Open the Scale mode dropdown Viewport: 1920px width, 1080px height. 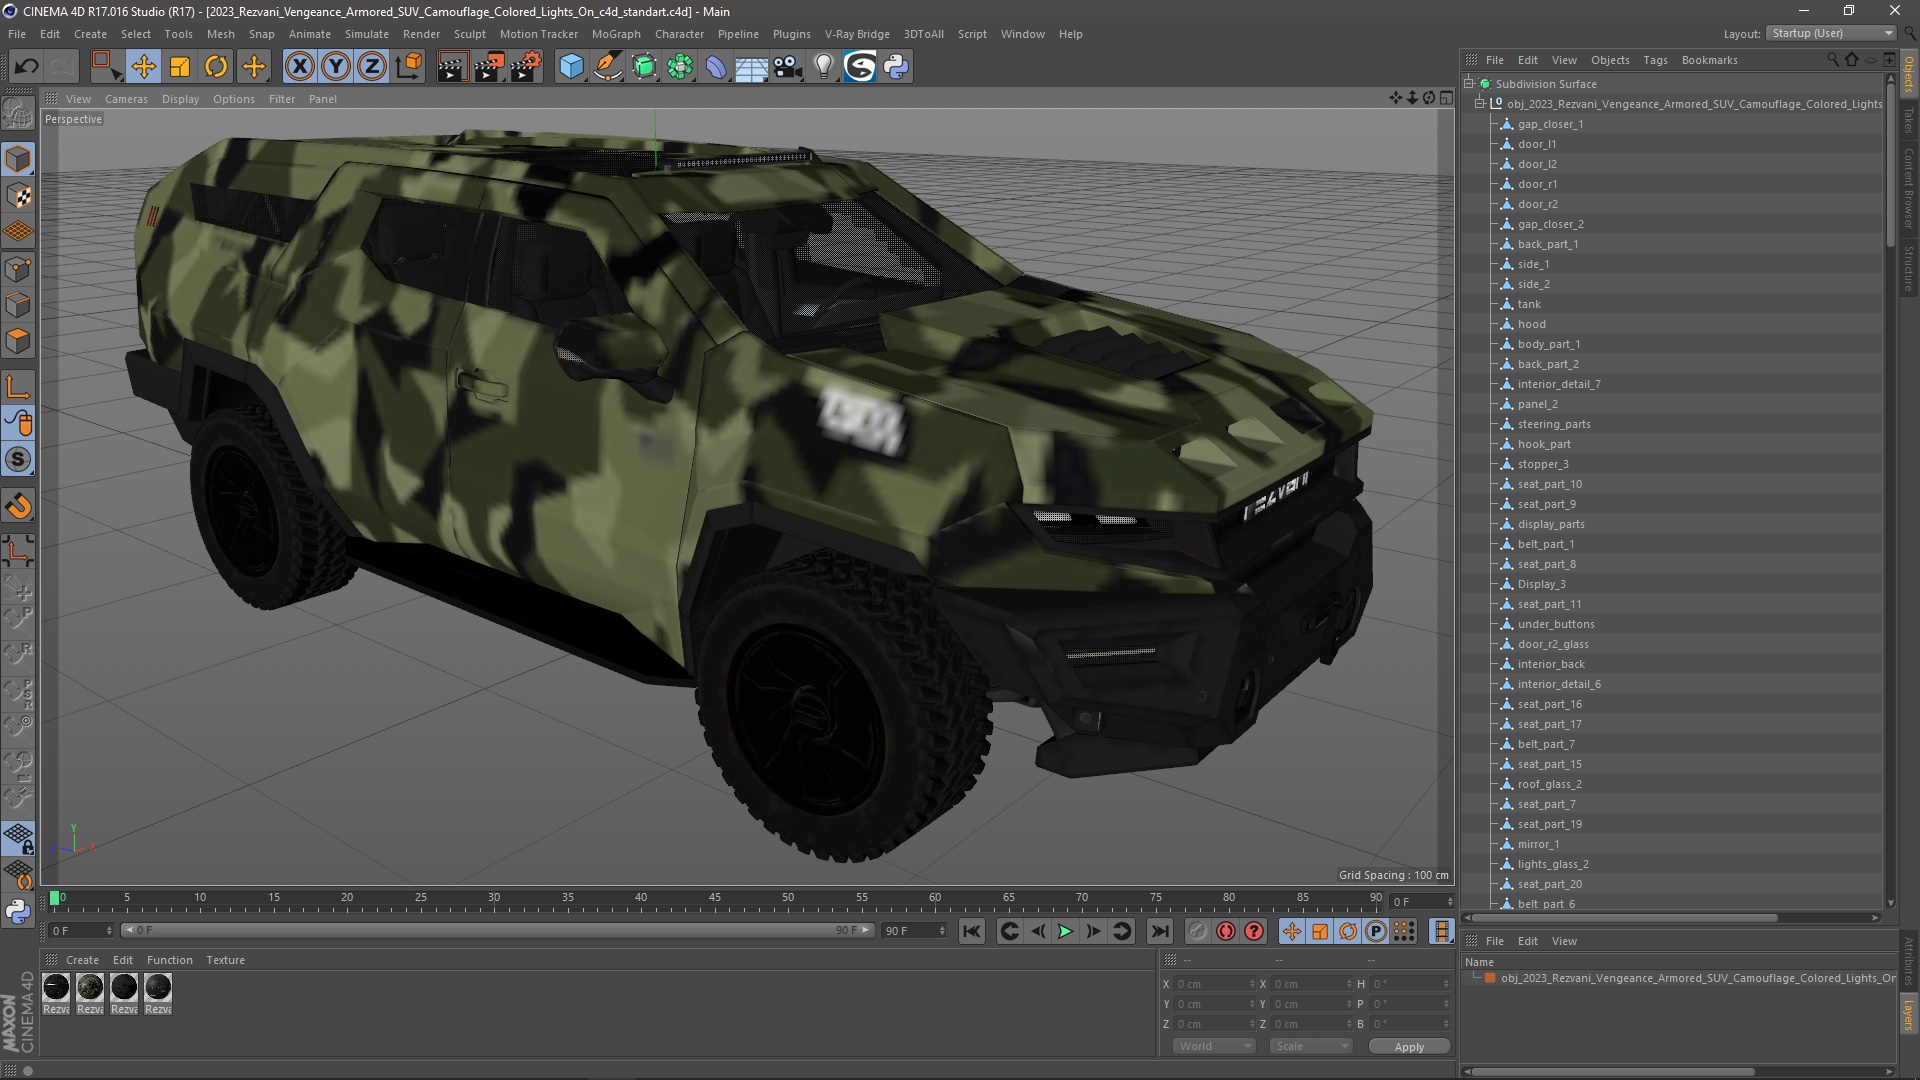pyautogui.click(x=1311, y=1046)
